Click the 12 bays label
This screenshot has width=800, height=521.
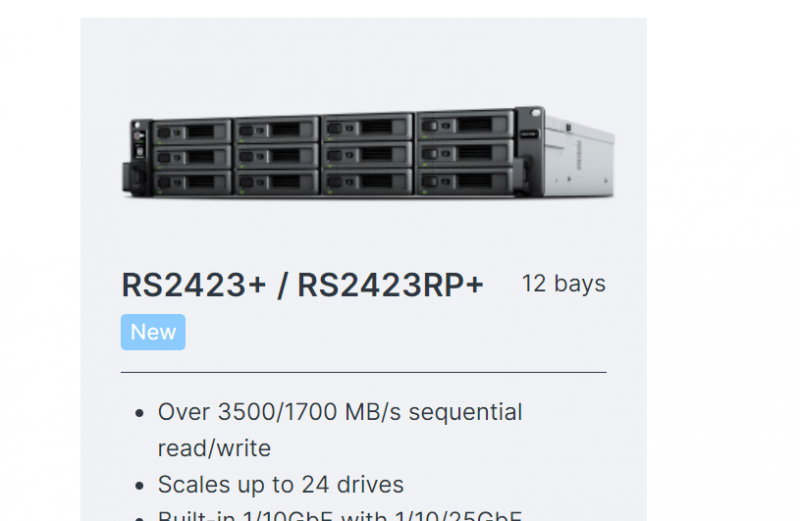click(x=564, y=284)
